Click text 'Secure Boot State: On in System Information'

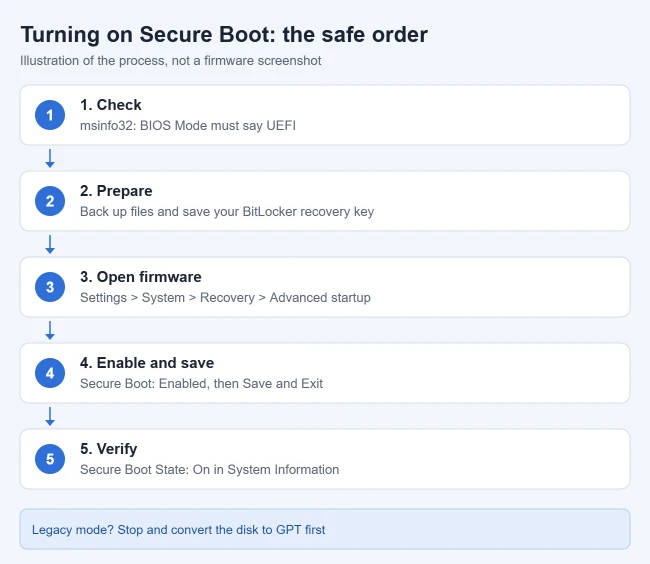click(209, 470)
